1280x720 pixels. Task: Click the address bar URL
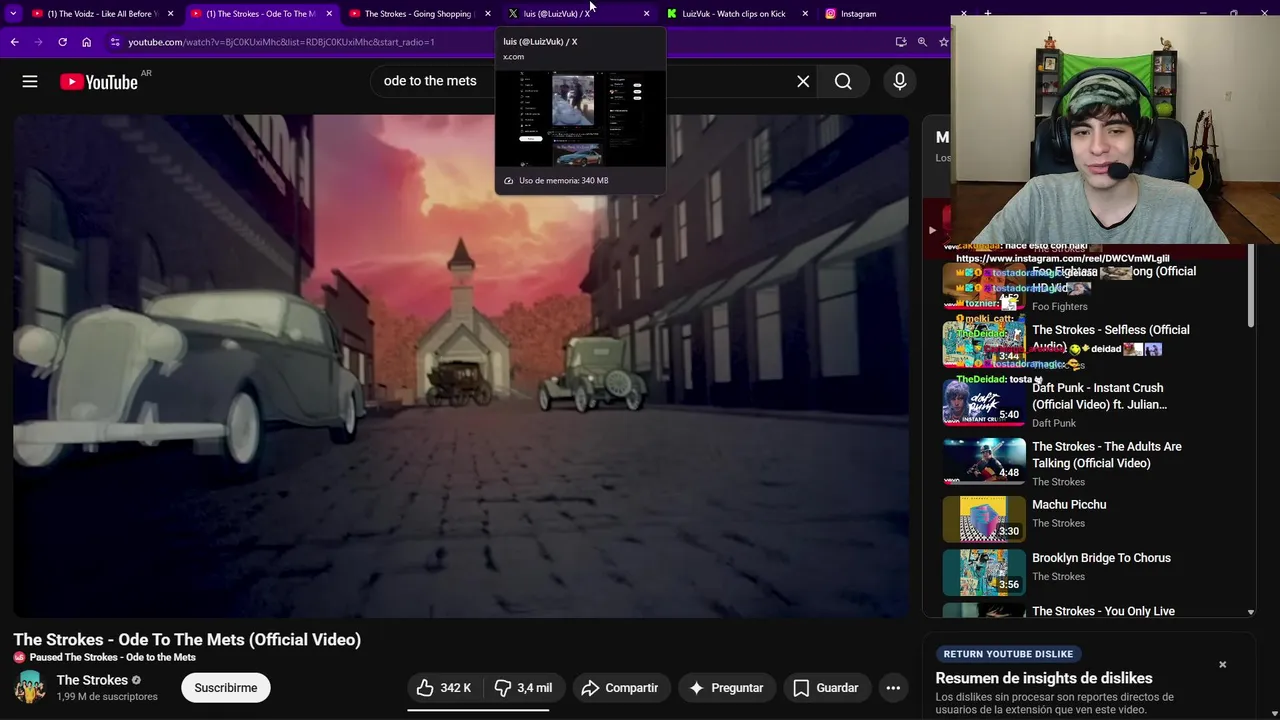(x=281, y=42)
